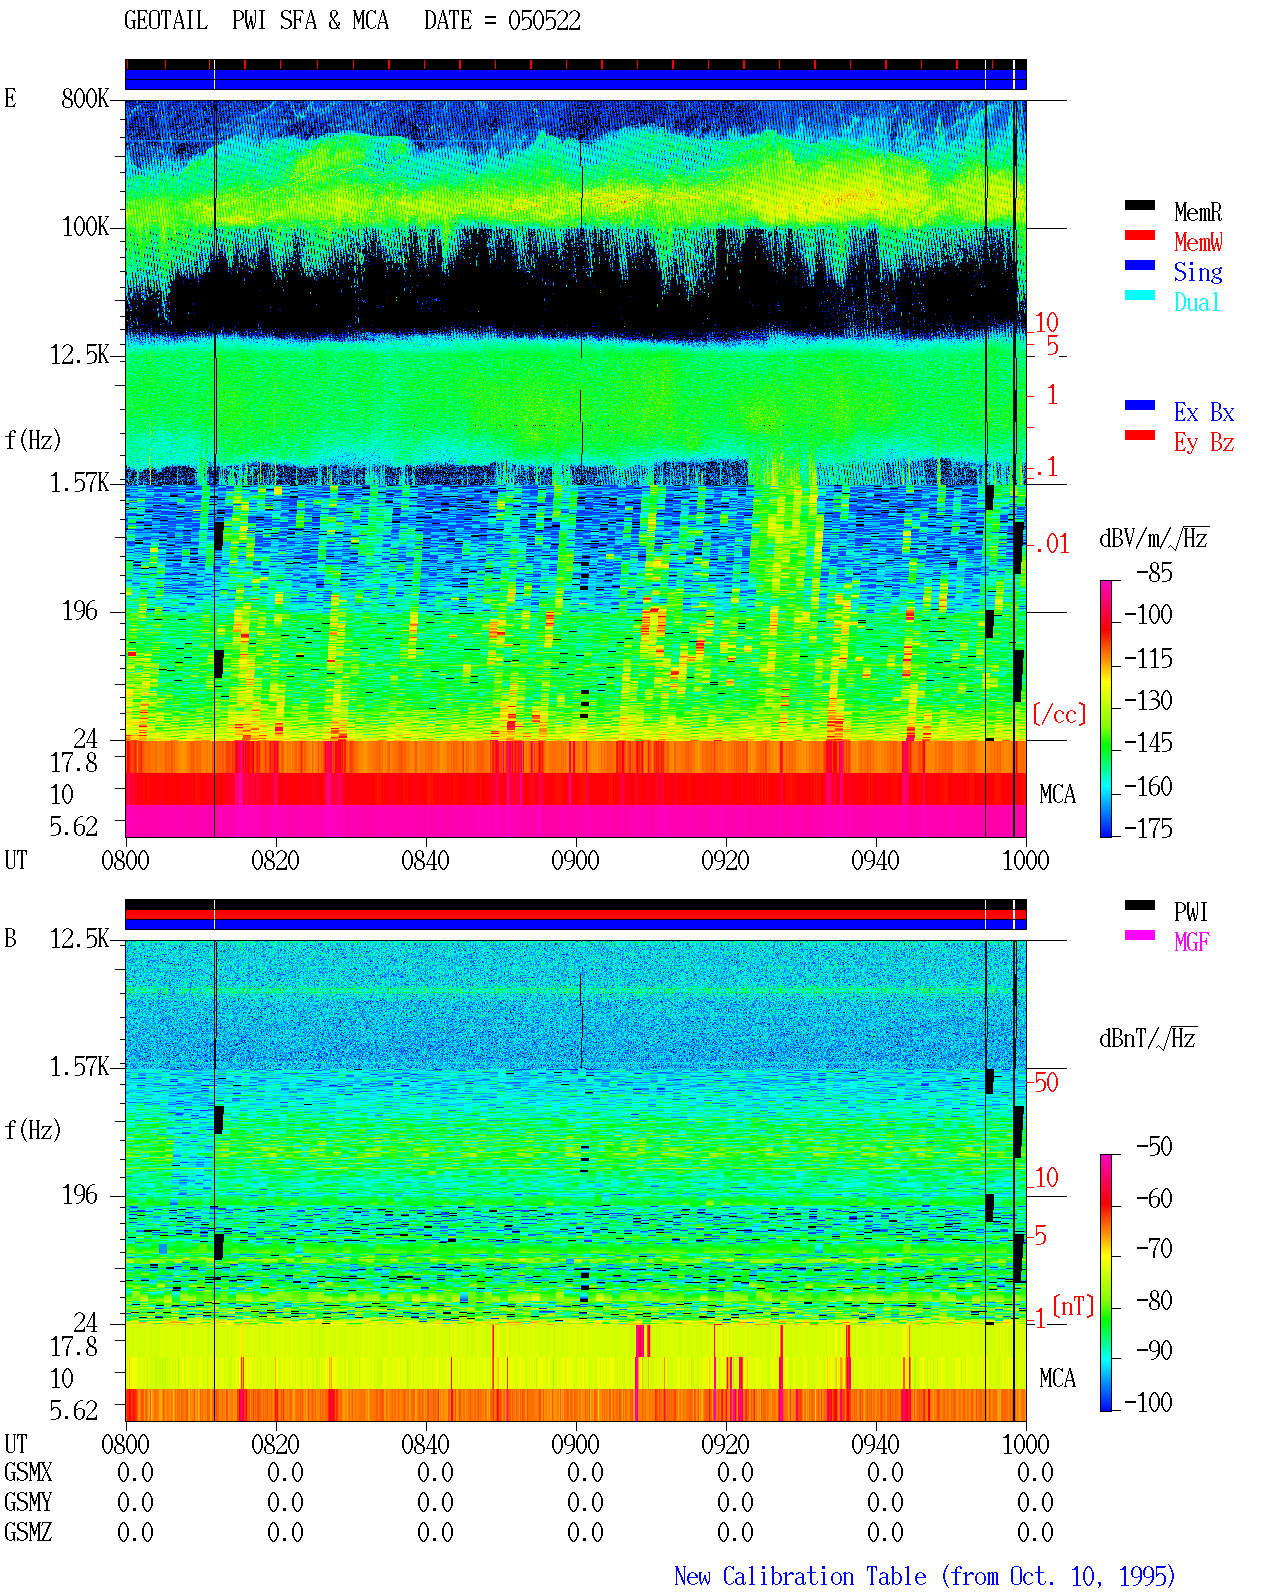Click the lower B-field spectrogram plot
Image resolution: width=1280 pixels, height=1593 pixels.
tap(575, 1181)
